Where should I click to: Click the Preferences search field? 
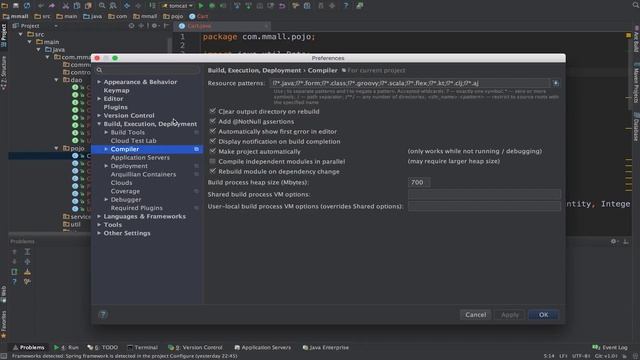click(148, 70)
